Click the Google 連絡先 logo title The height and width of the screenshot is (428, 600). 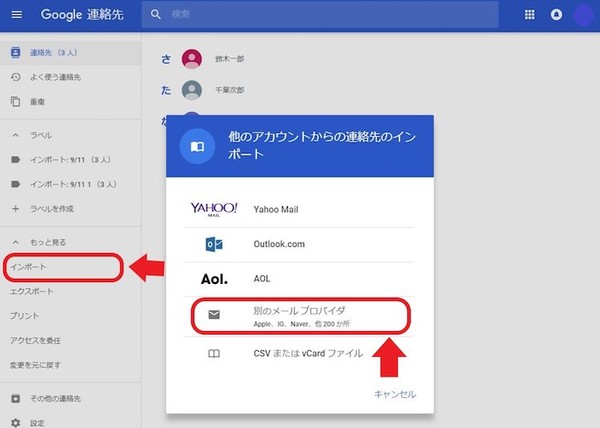pos(82,15)
